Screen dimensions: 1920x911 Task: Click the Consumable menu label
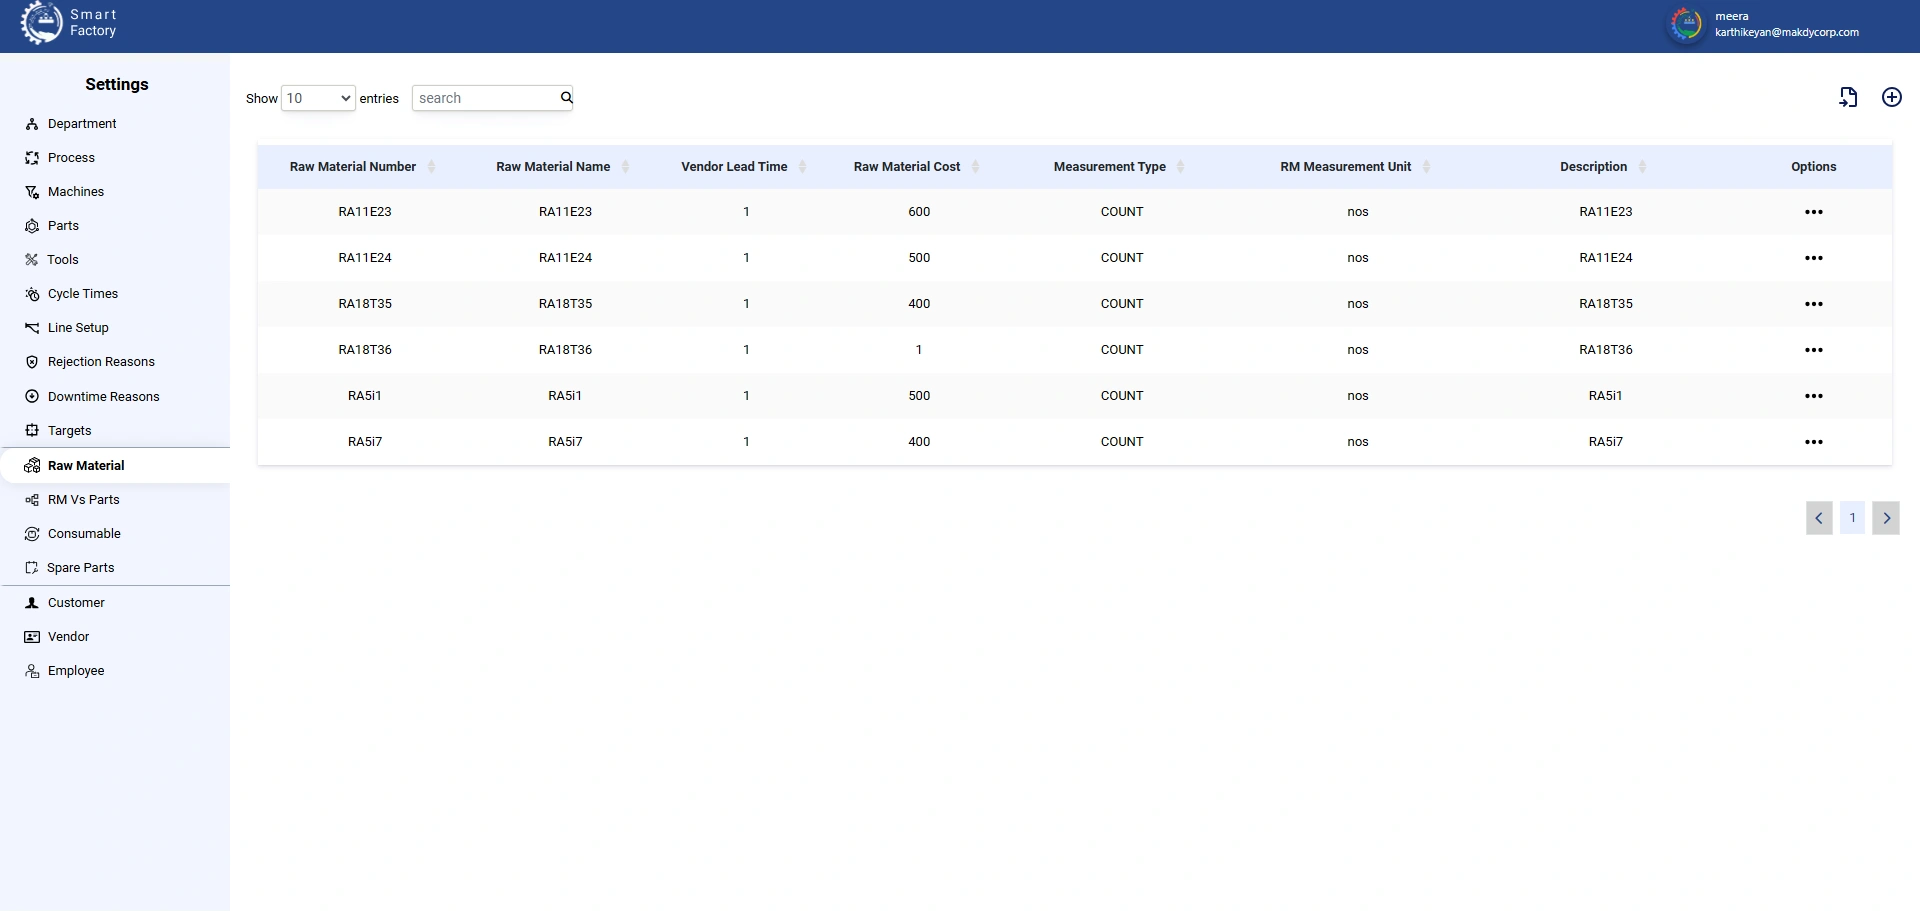pos(84,534)
